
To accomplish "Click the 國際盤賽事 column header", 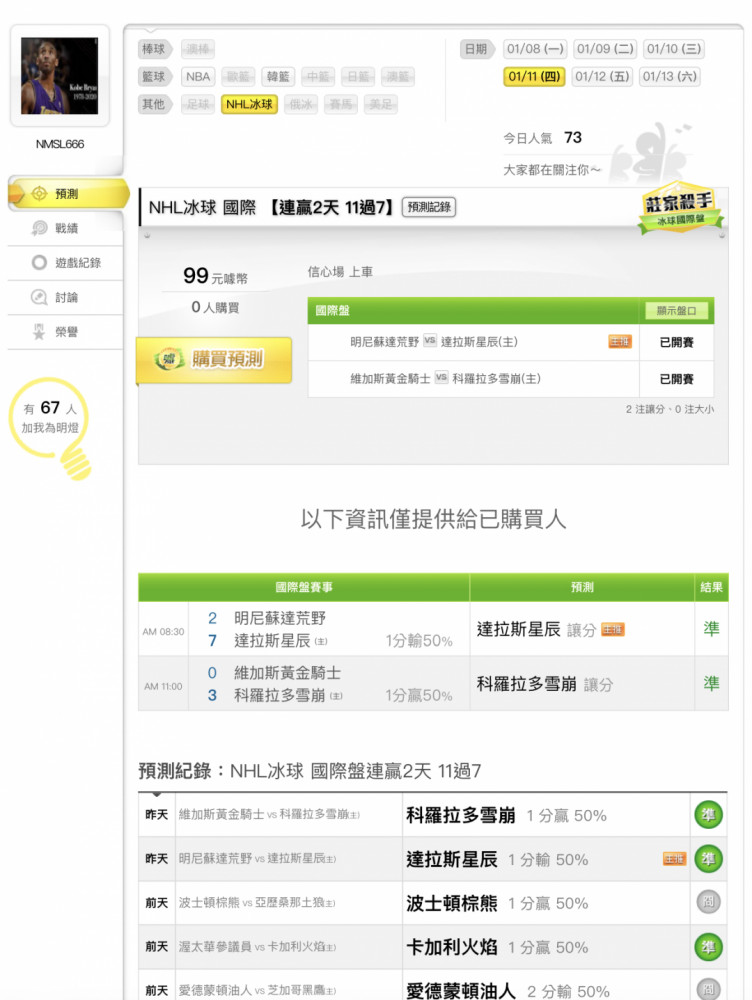I will point(304,587).
